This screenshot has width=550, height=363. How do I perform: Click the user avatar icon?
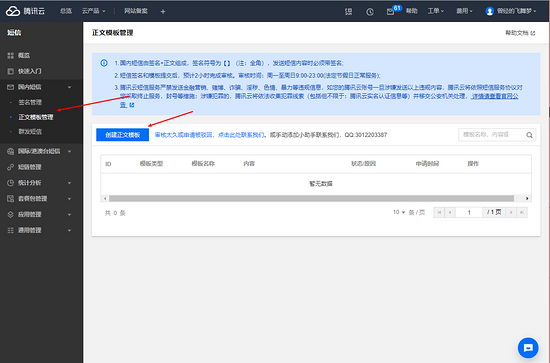(489, 11)
